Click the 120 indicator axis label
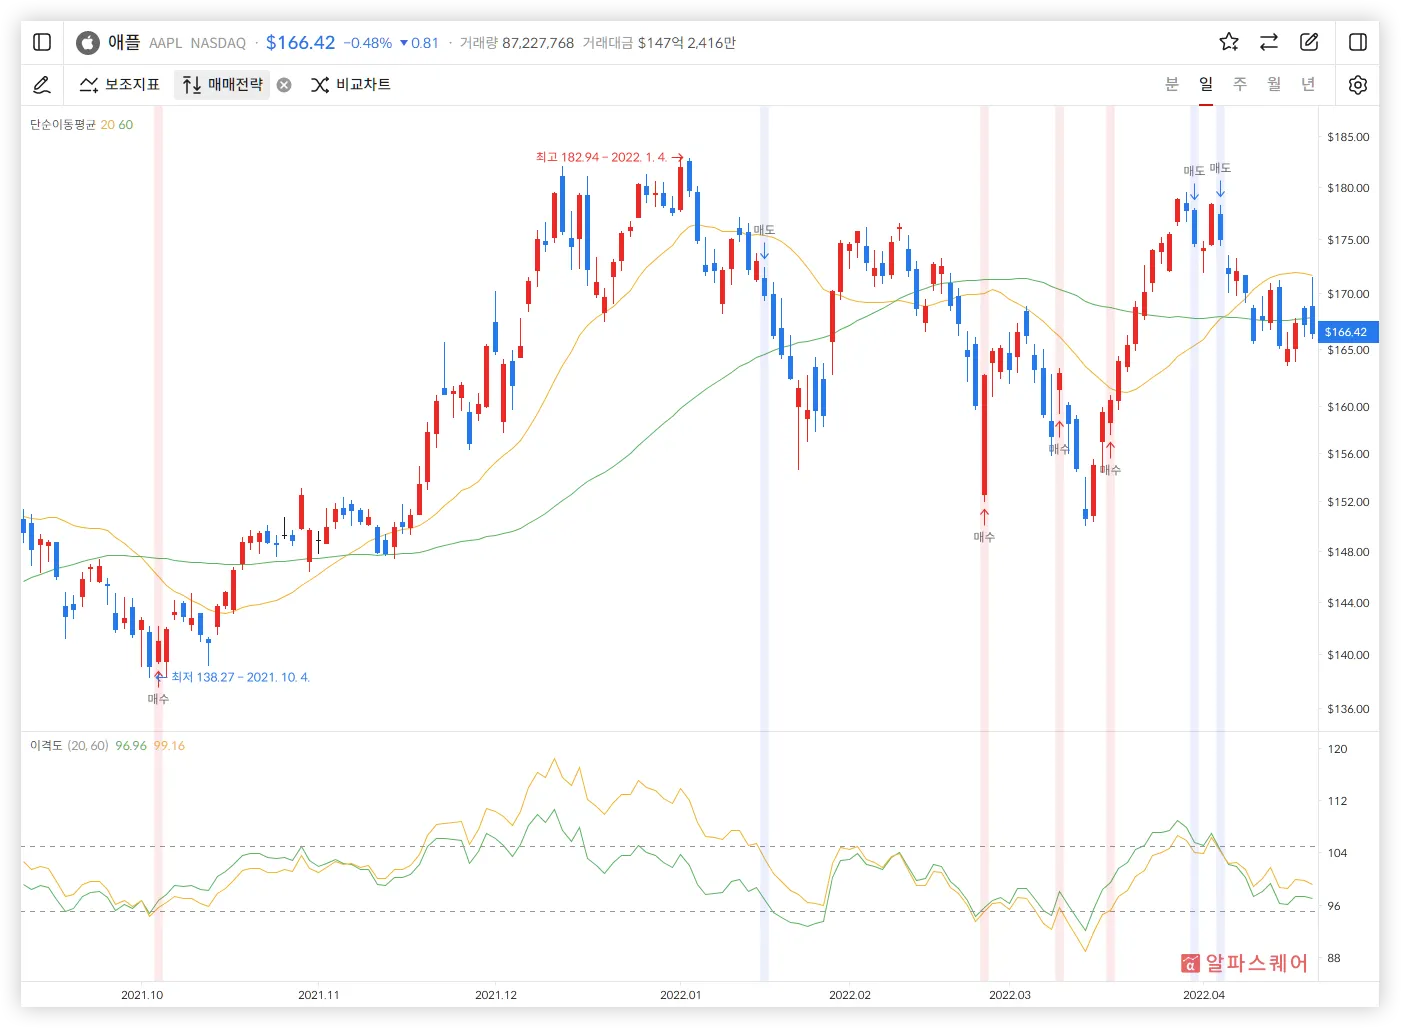Viewport: 1401px width, 1028px height. tap(1337, 749)
